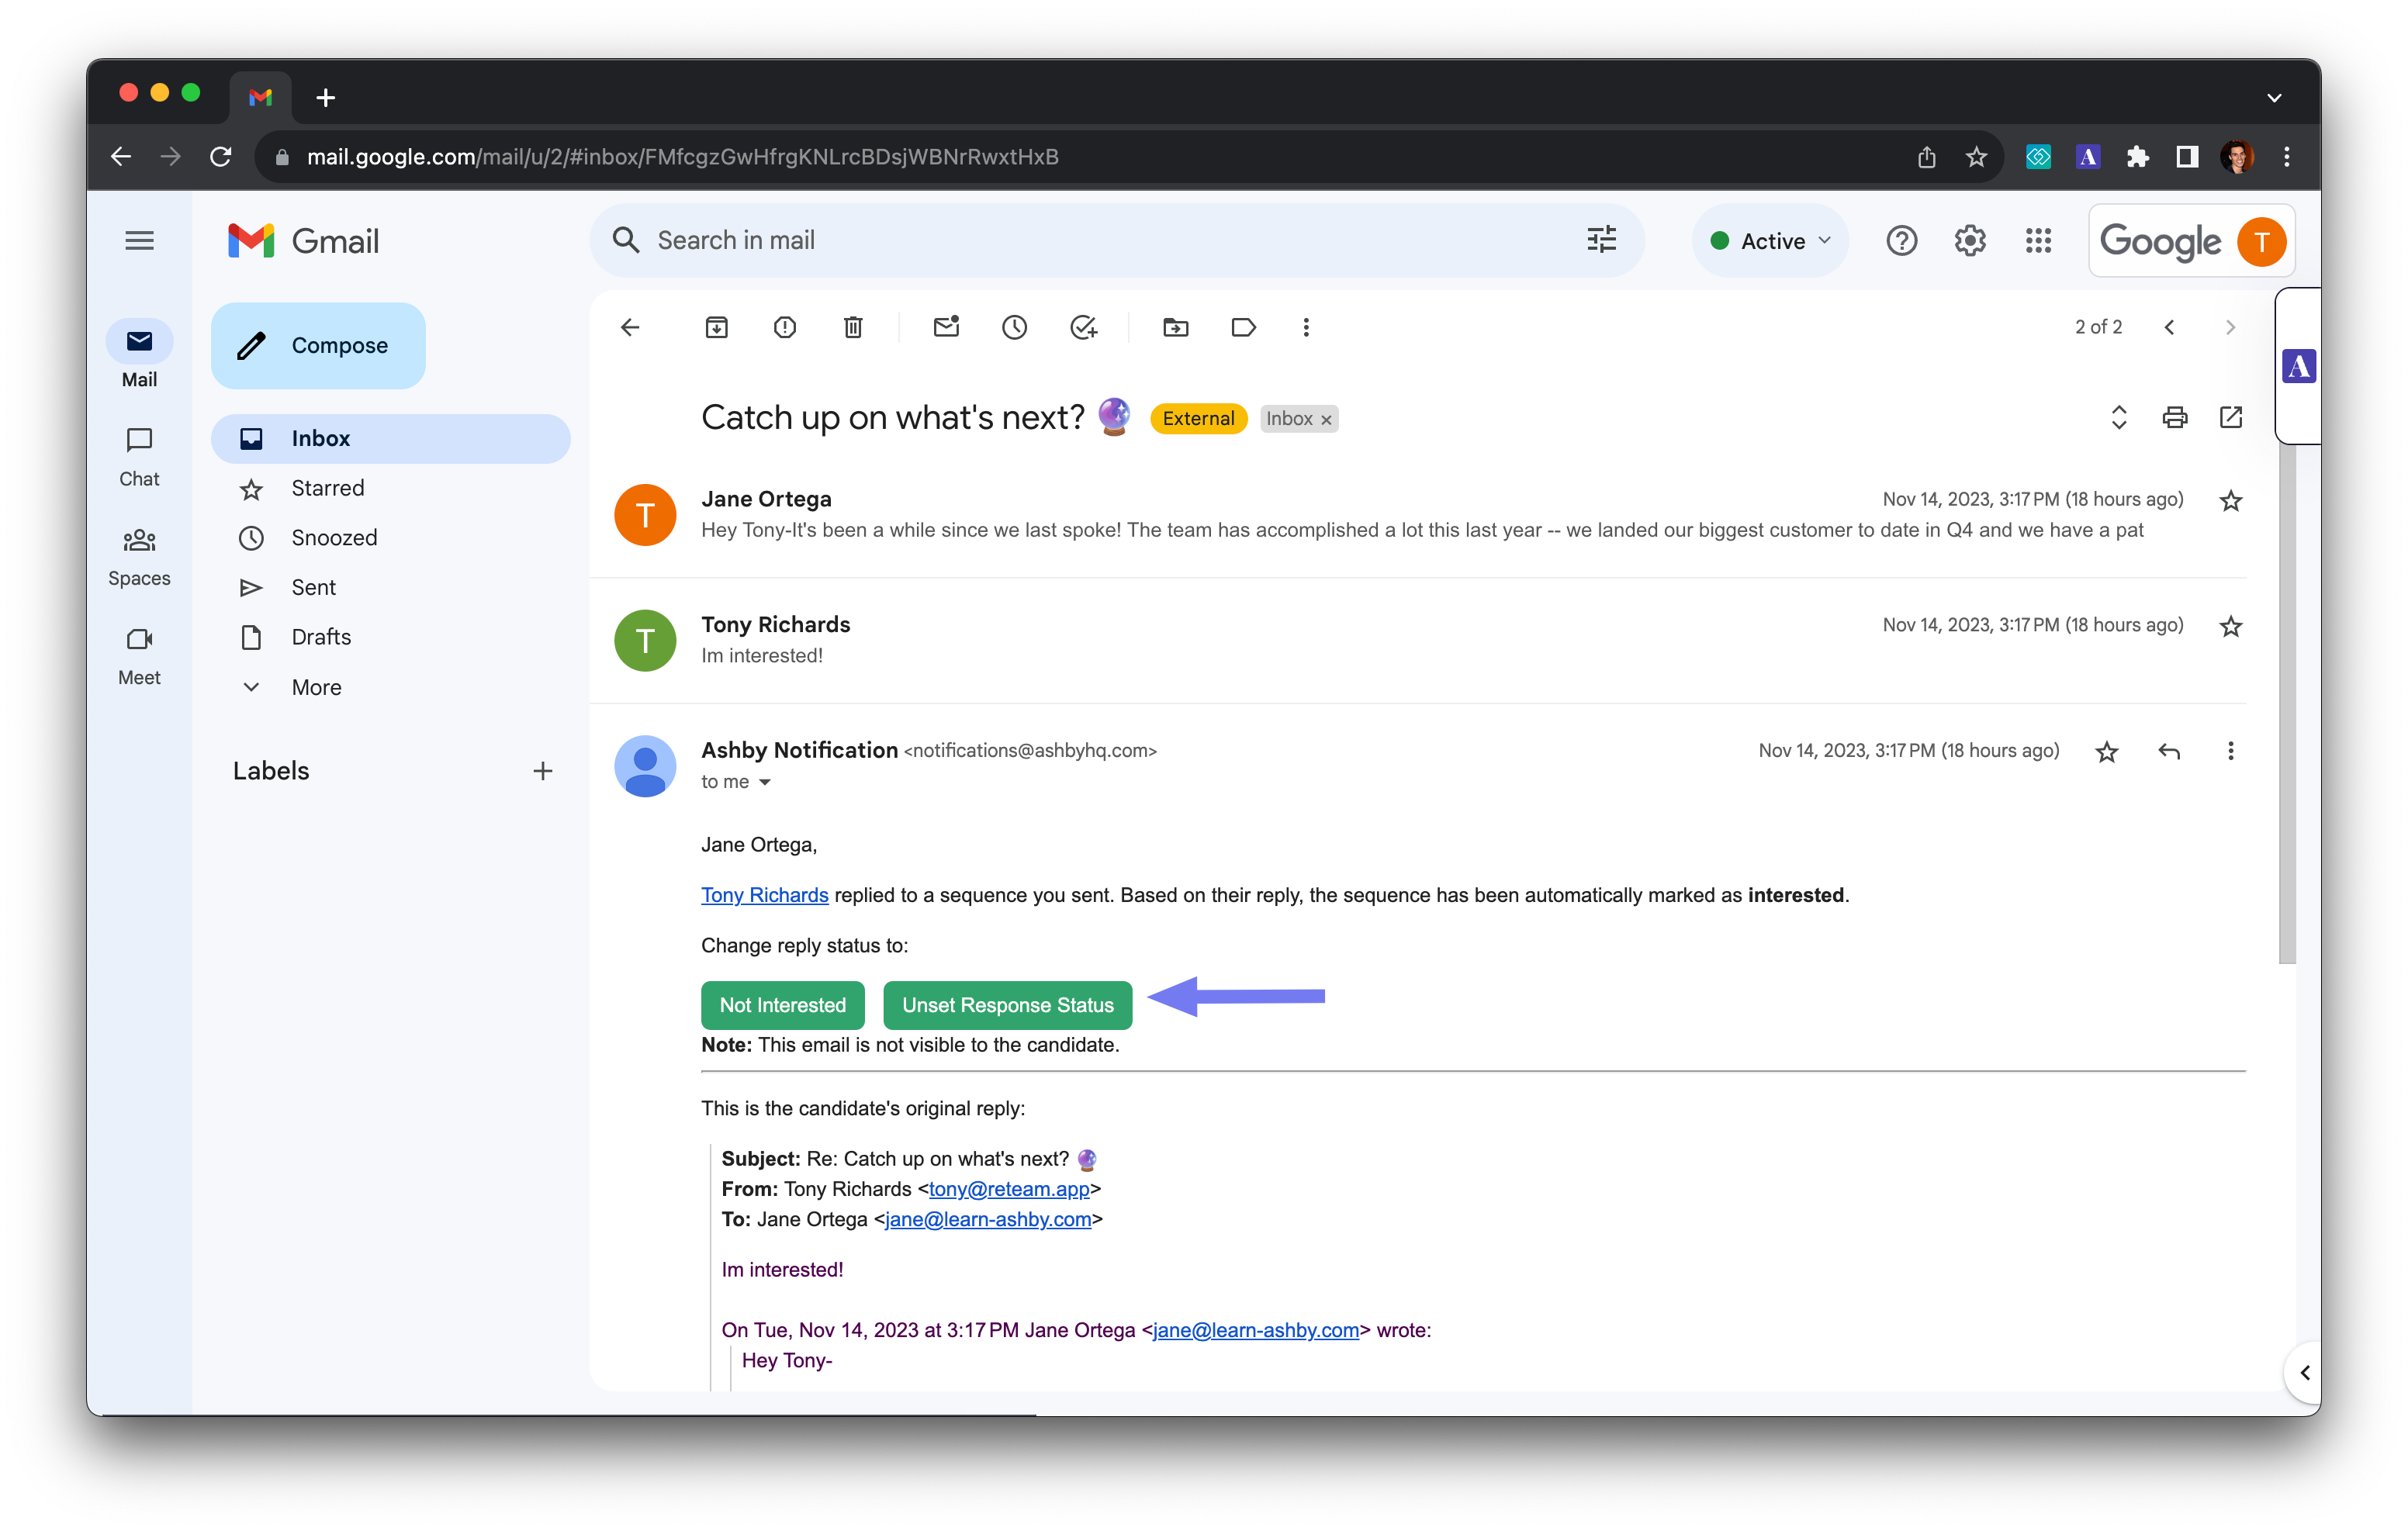Open the Starred folder

[x=327, y=488]
